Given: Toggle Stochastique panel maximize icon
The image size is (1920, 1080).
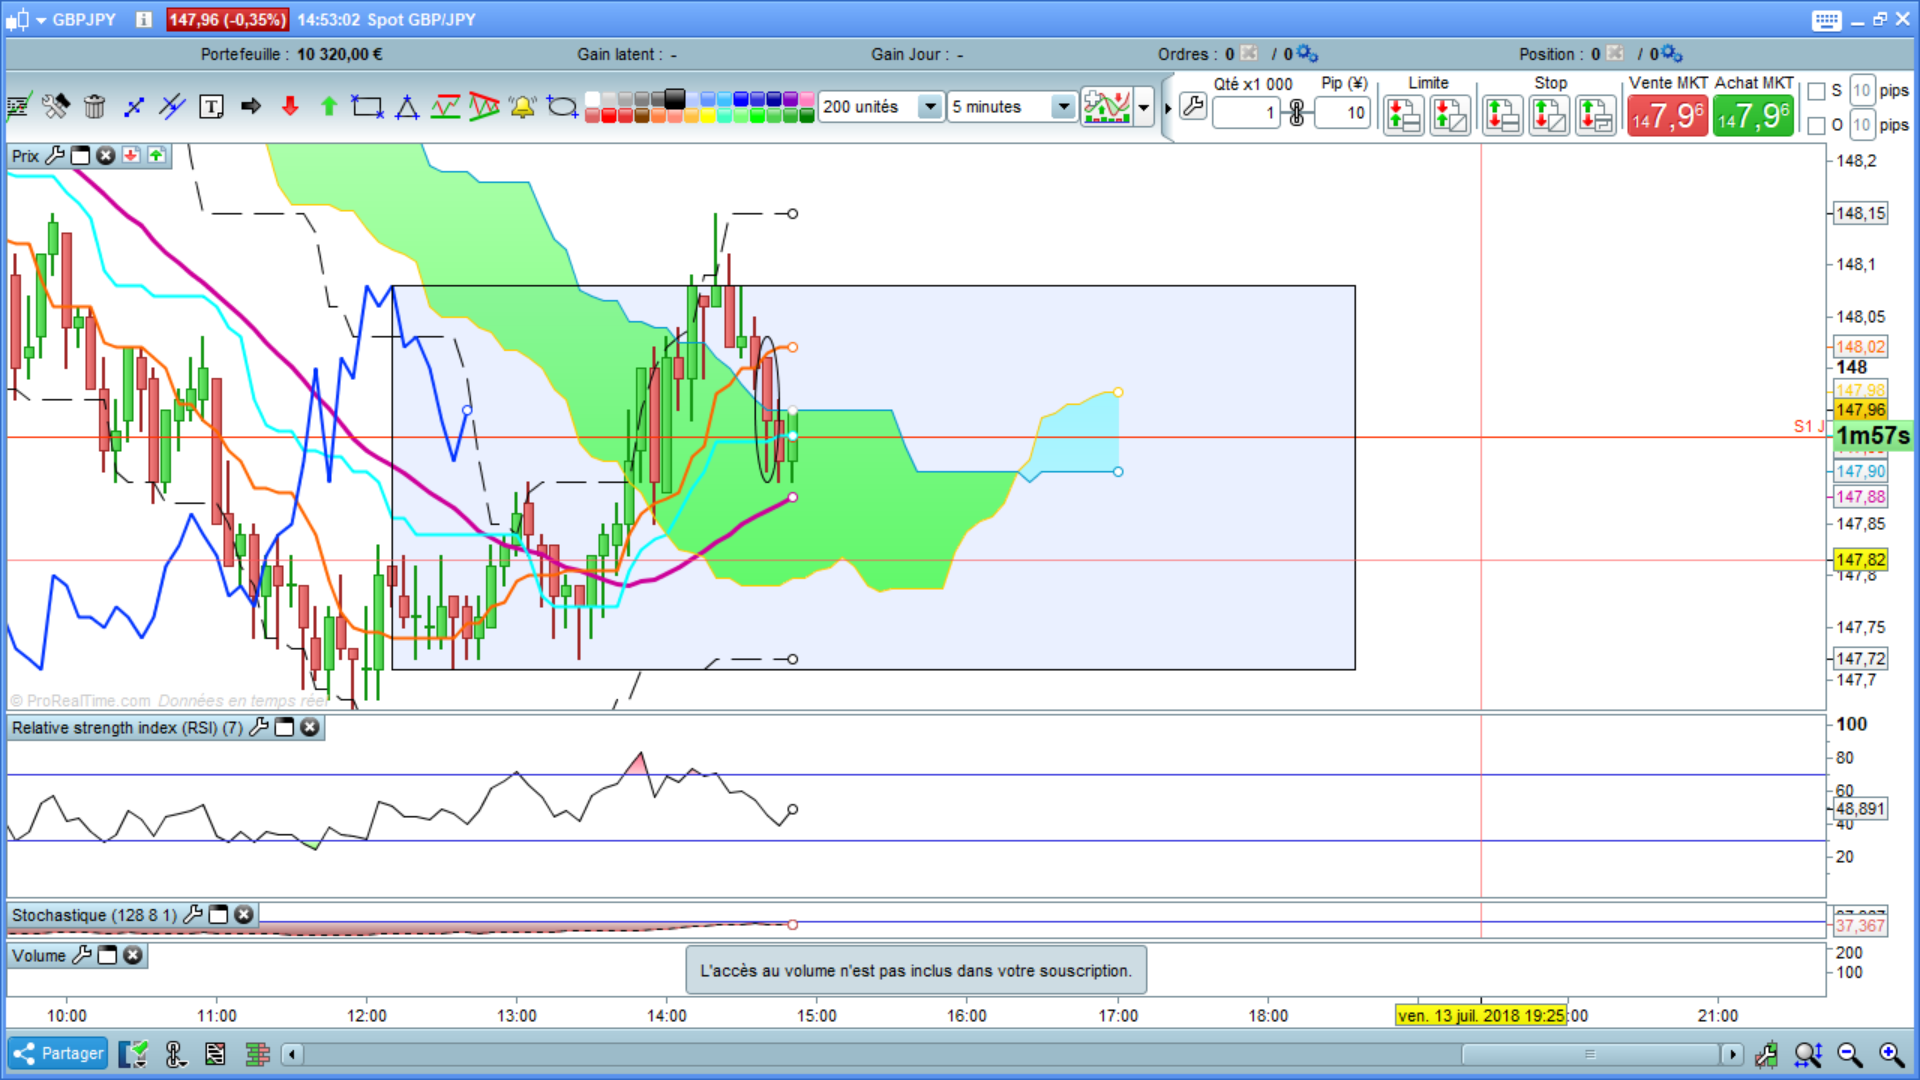Looking at the screenshot, I should pos(218,915).
